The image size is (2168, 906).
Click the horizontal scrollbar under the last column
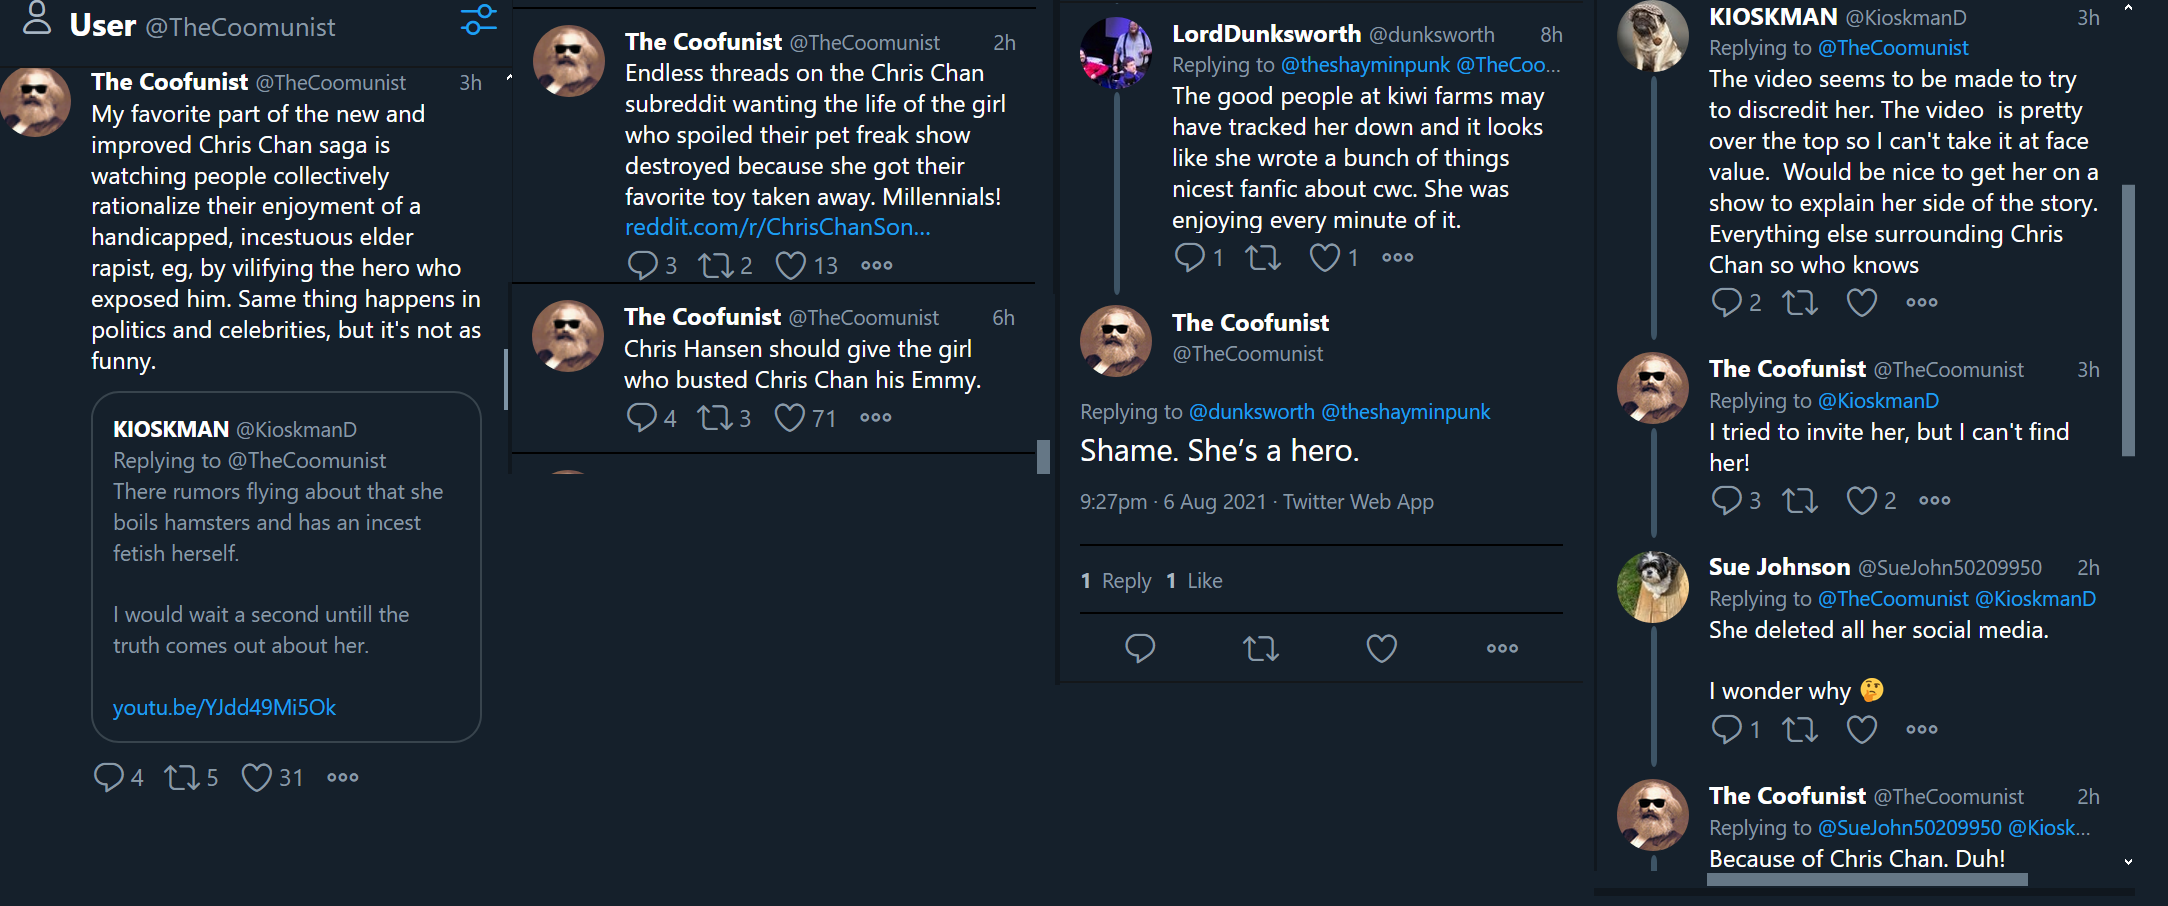pos(1867,880)
